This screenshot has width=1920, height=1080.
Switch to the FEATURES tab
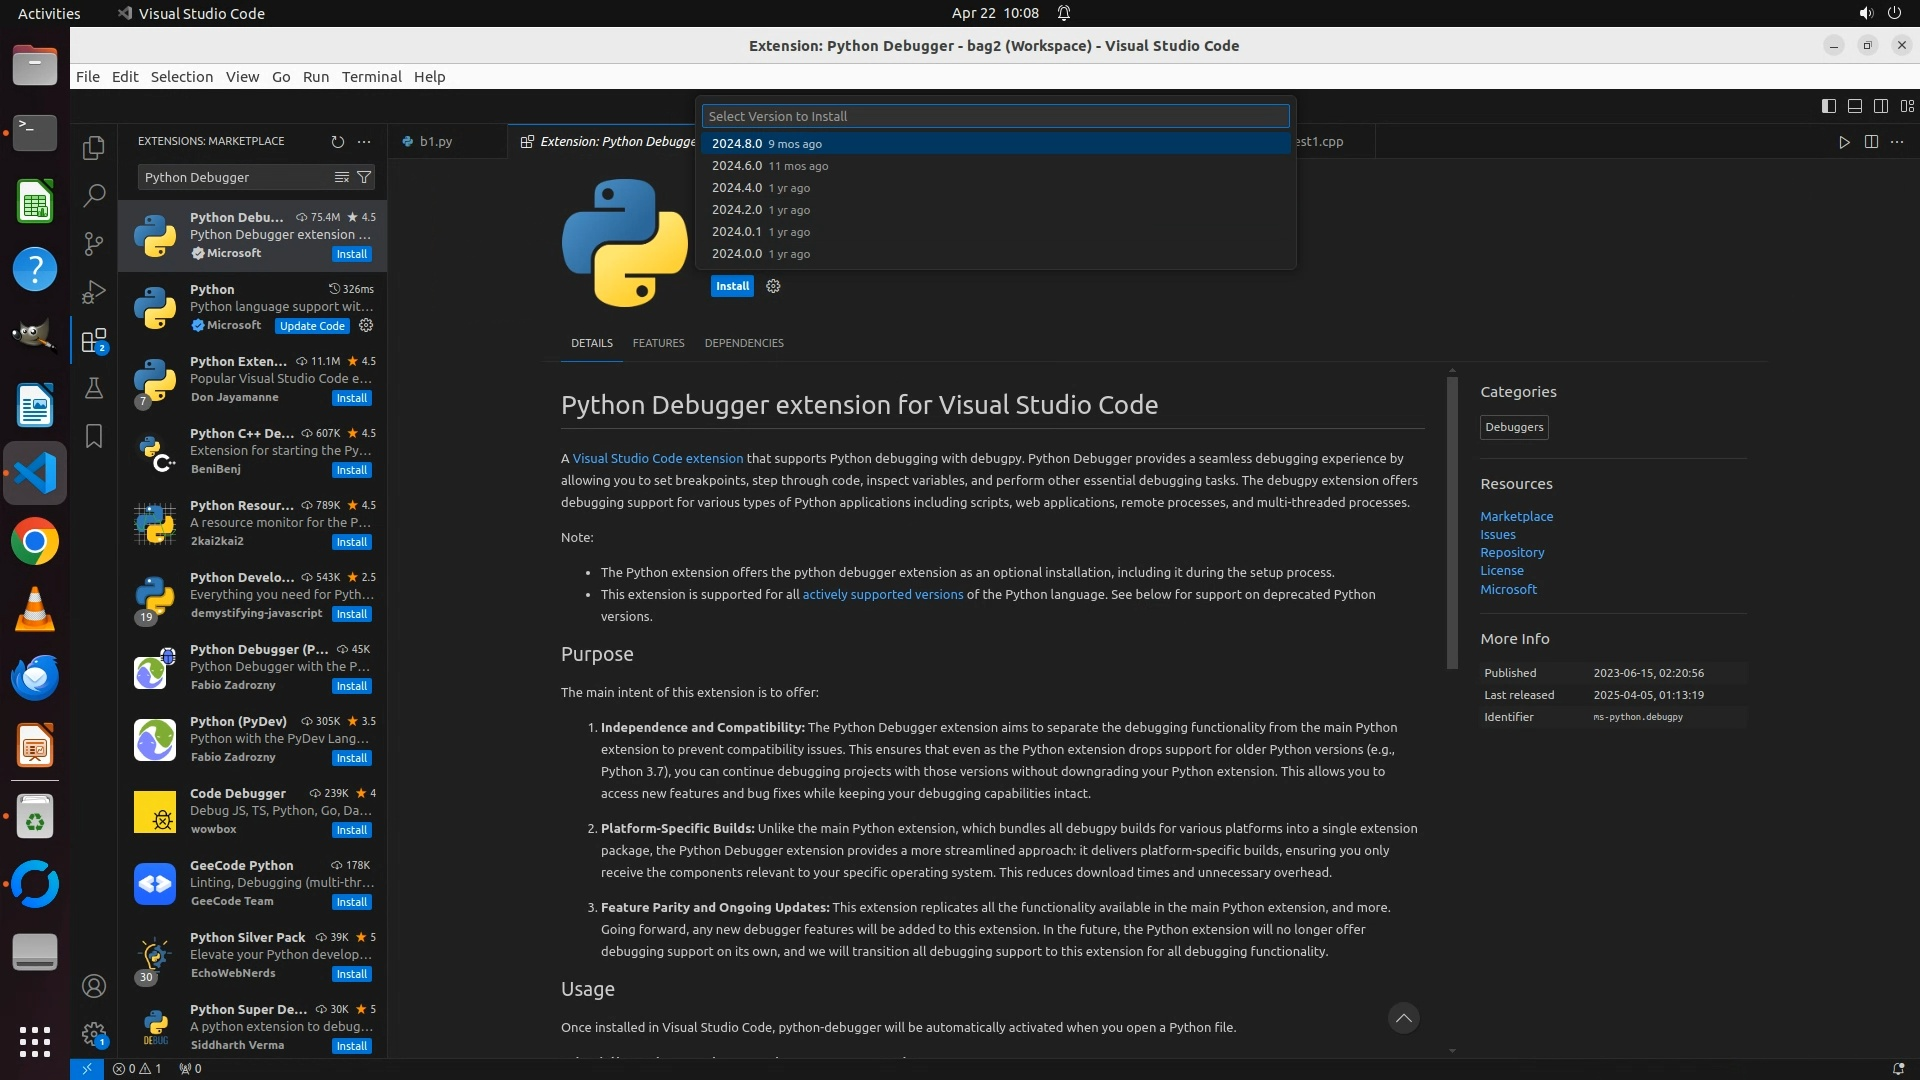click(x=658, y=343)
